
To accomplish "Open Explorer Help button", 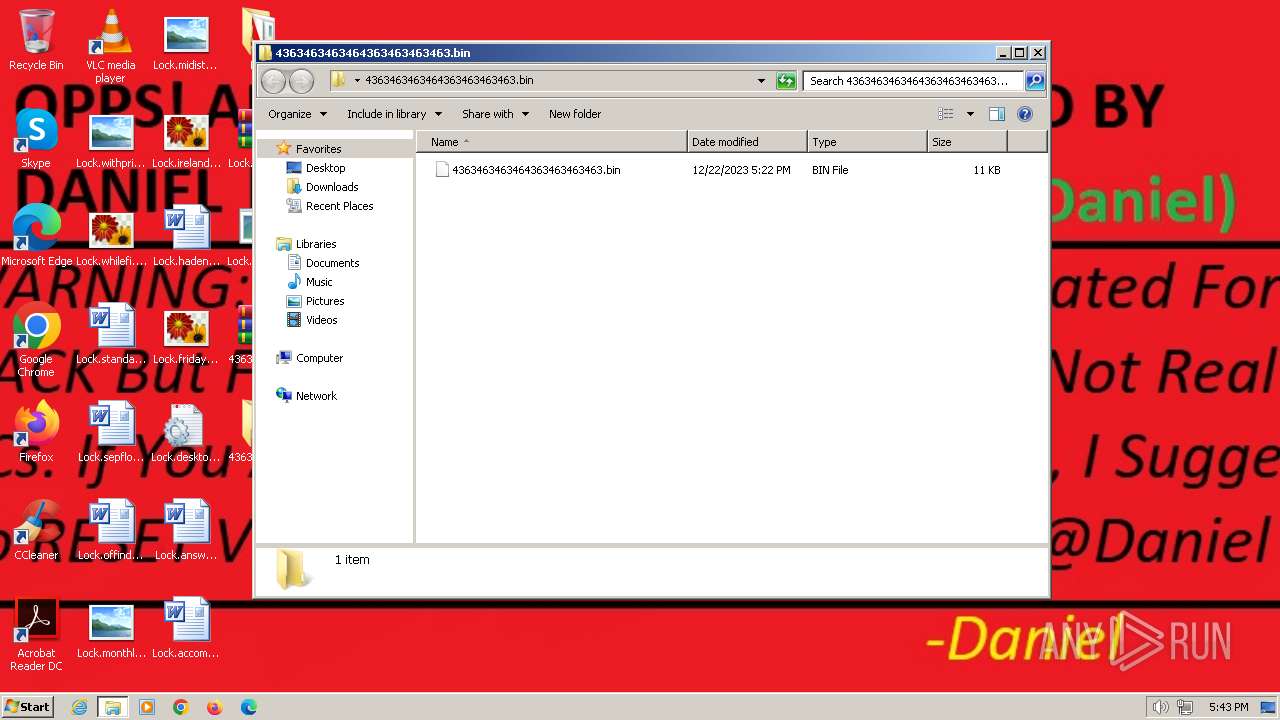I will coord(1024,114).
